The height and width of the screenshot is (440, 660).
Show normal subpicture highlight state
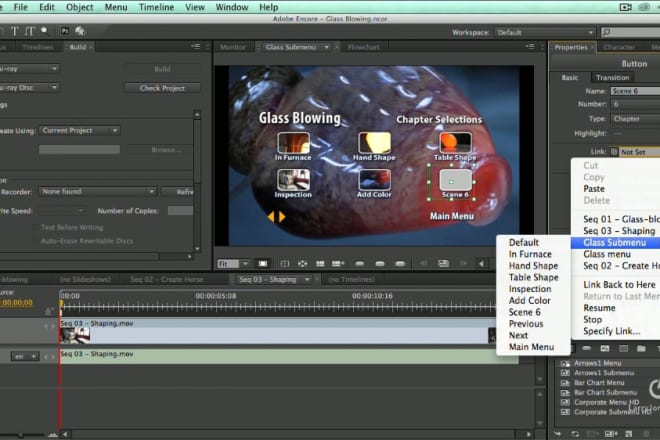(359, 264)
